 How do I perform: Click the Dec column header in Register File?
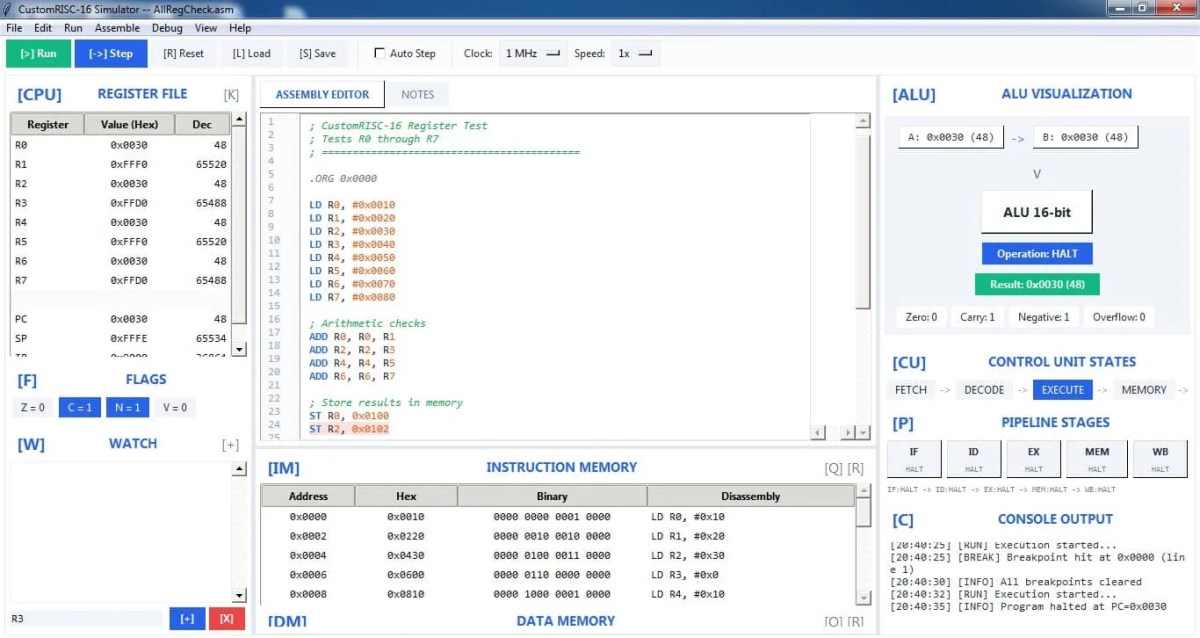(x=203, y=125)
